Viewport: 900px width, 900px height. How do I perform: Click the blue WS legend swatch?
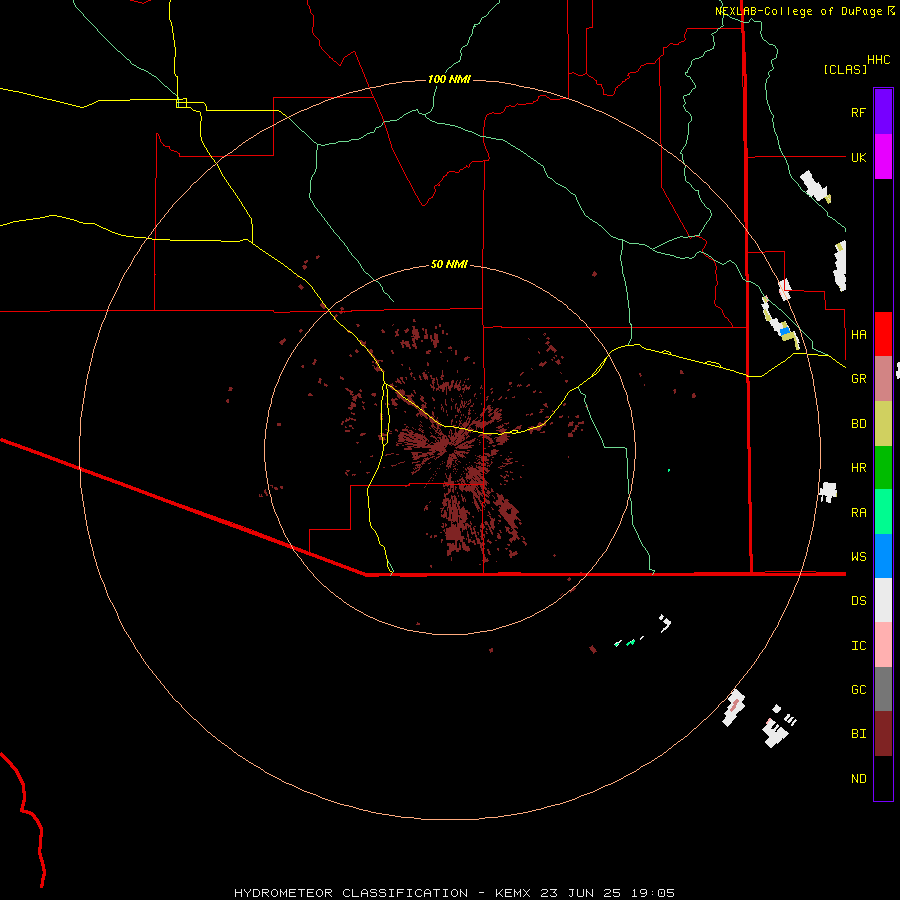click(x=883, y=556)
